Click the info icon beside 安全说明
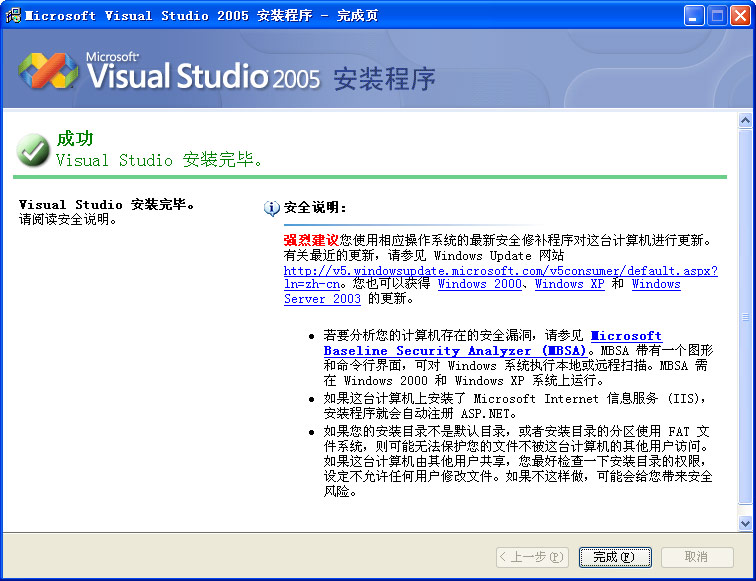 tap(271, 208)
